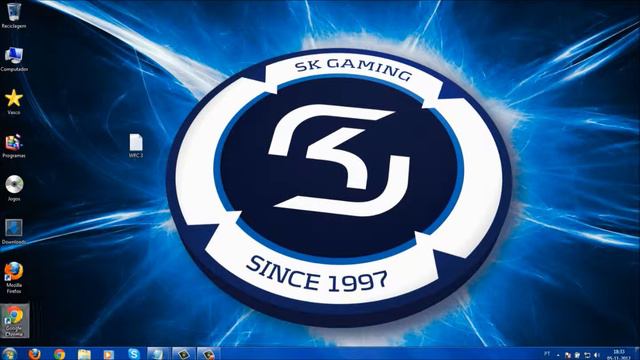Select the yellow star desktop shortcut
The width and height of the screenshot is (640, 360).
14,98
